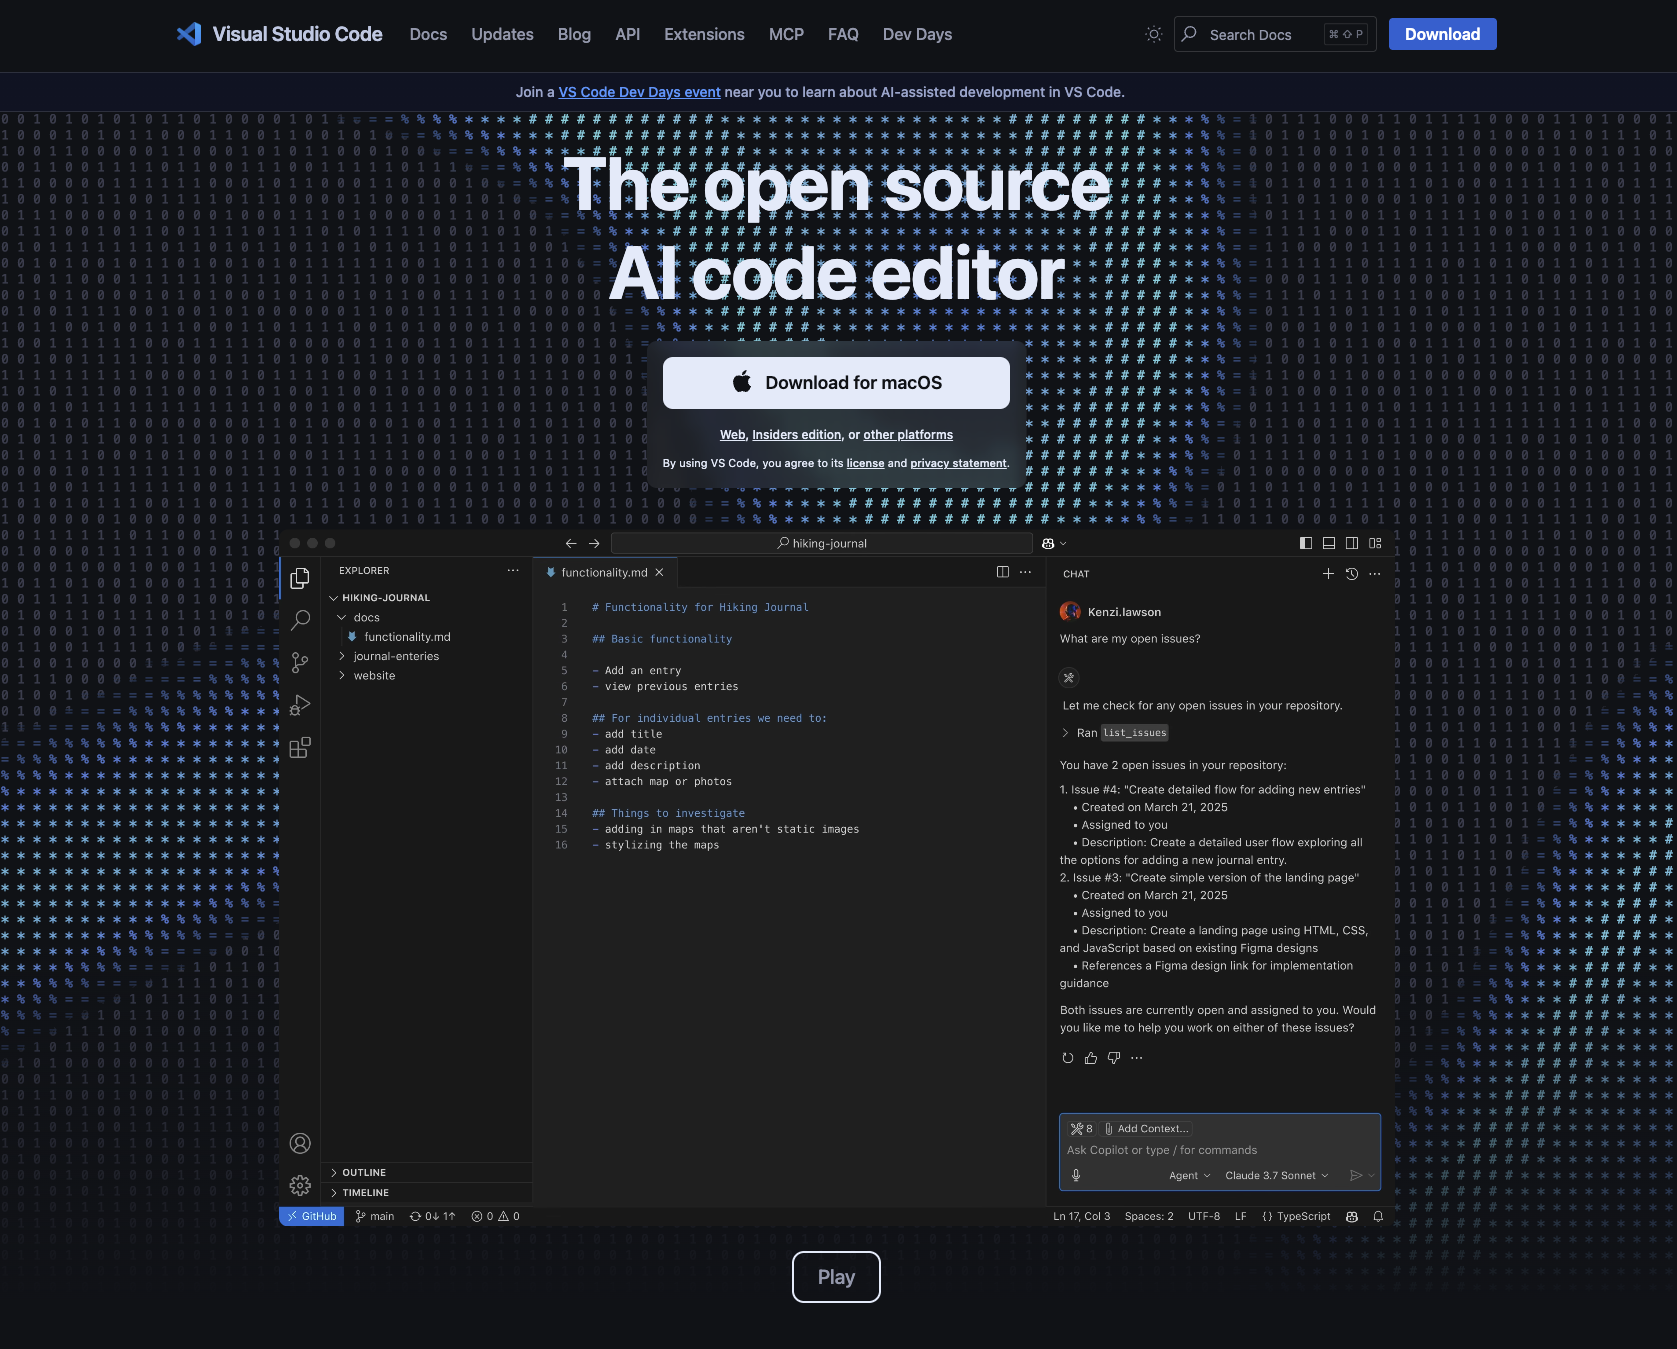Open the Extensions view icon in activity bar
This screenshot has width=1677, height=1349.
300,747
